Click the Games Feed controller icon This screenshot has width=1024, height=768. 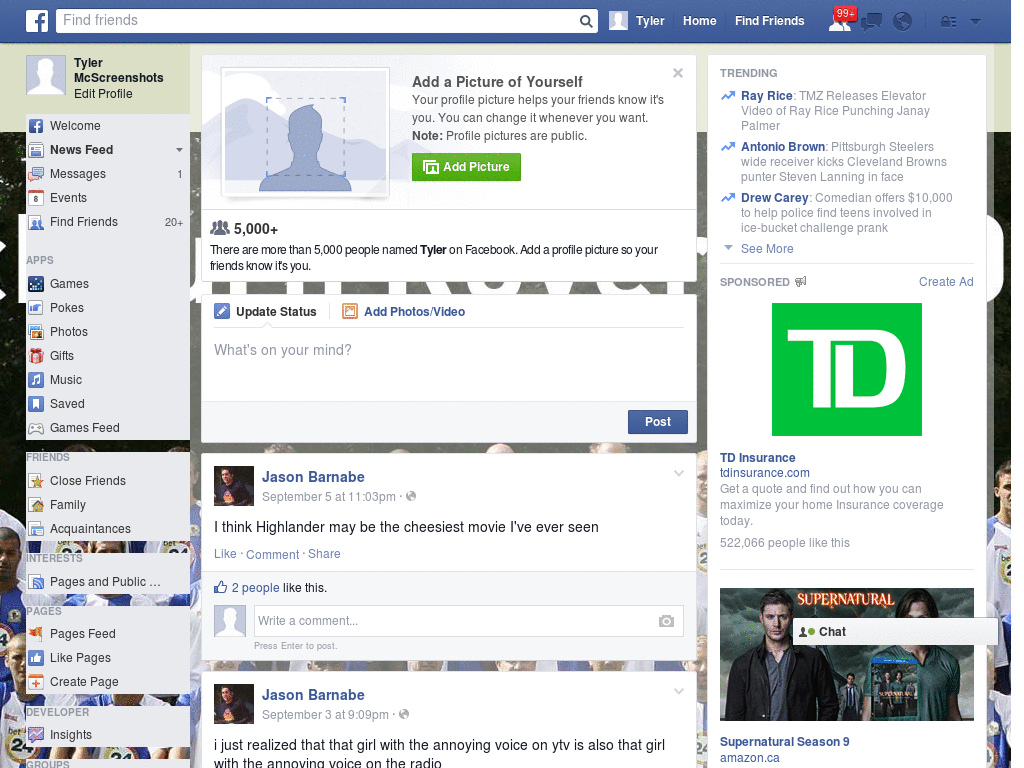[36, 428]
